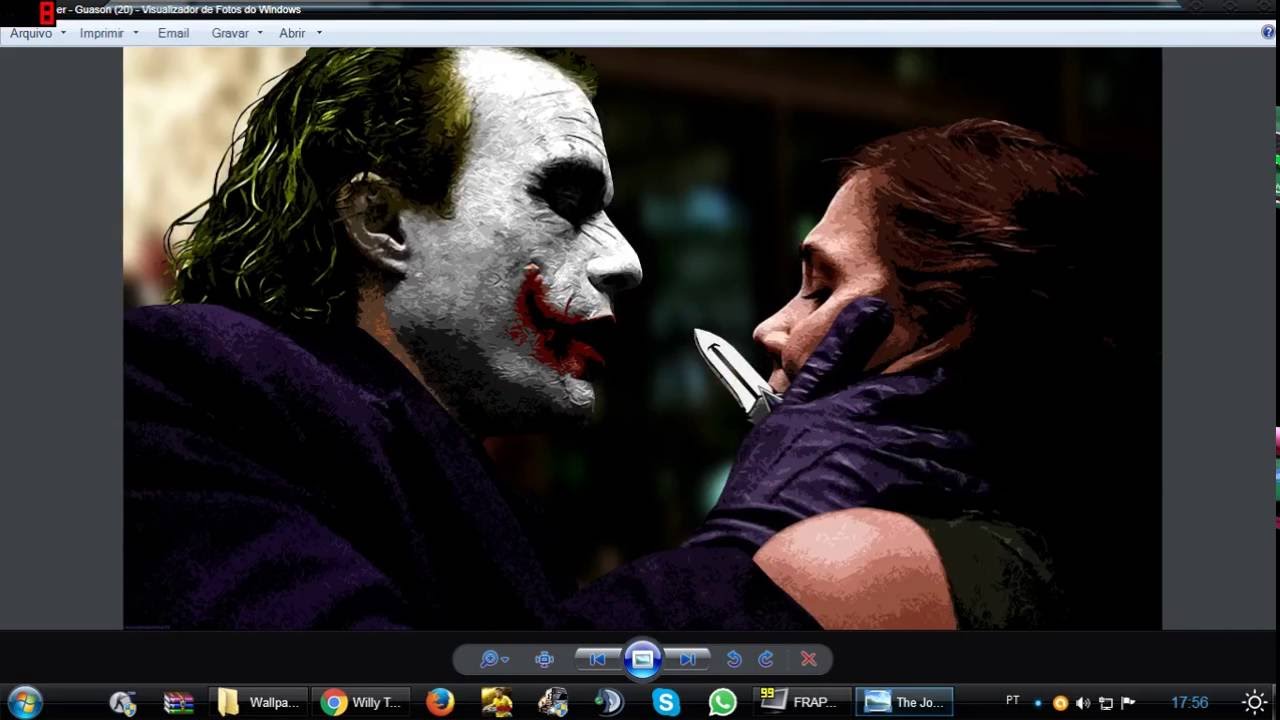This screenshot has width=1280, height=720.
Task: Open the FRAPS taskbar window
Action: (x=800, y=702)
